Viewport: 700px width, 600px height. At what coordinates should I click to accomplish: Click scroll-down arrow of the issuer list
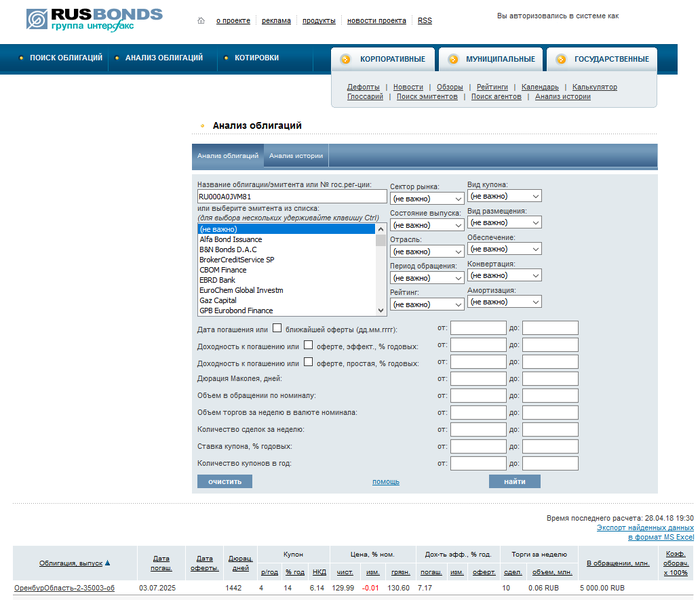[x=380, y=310]
